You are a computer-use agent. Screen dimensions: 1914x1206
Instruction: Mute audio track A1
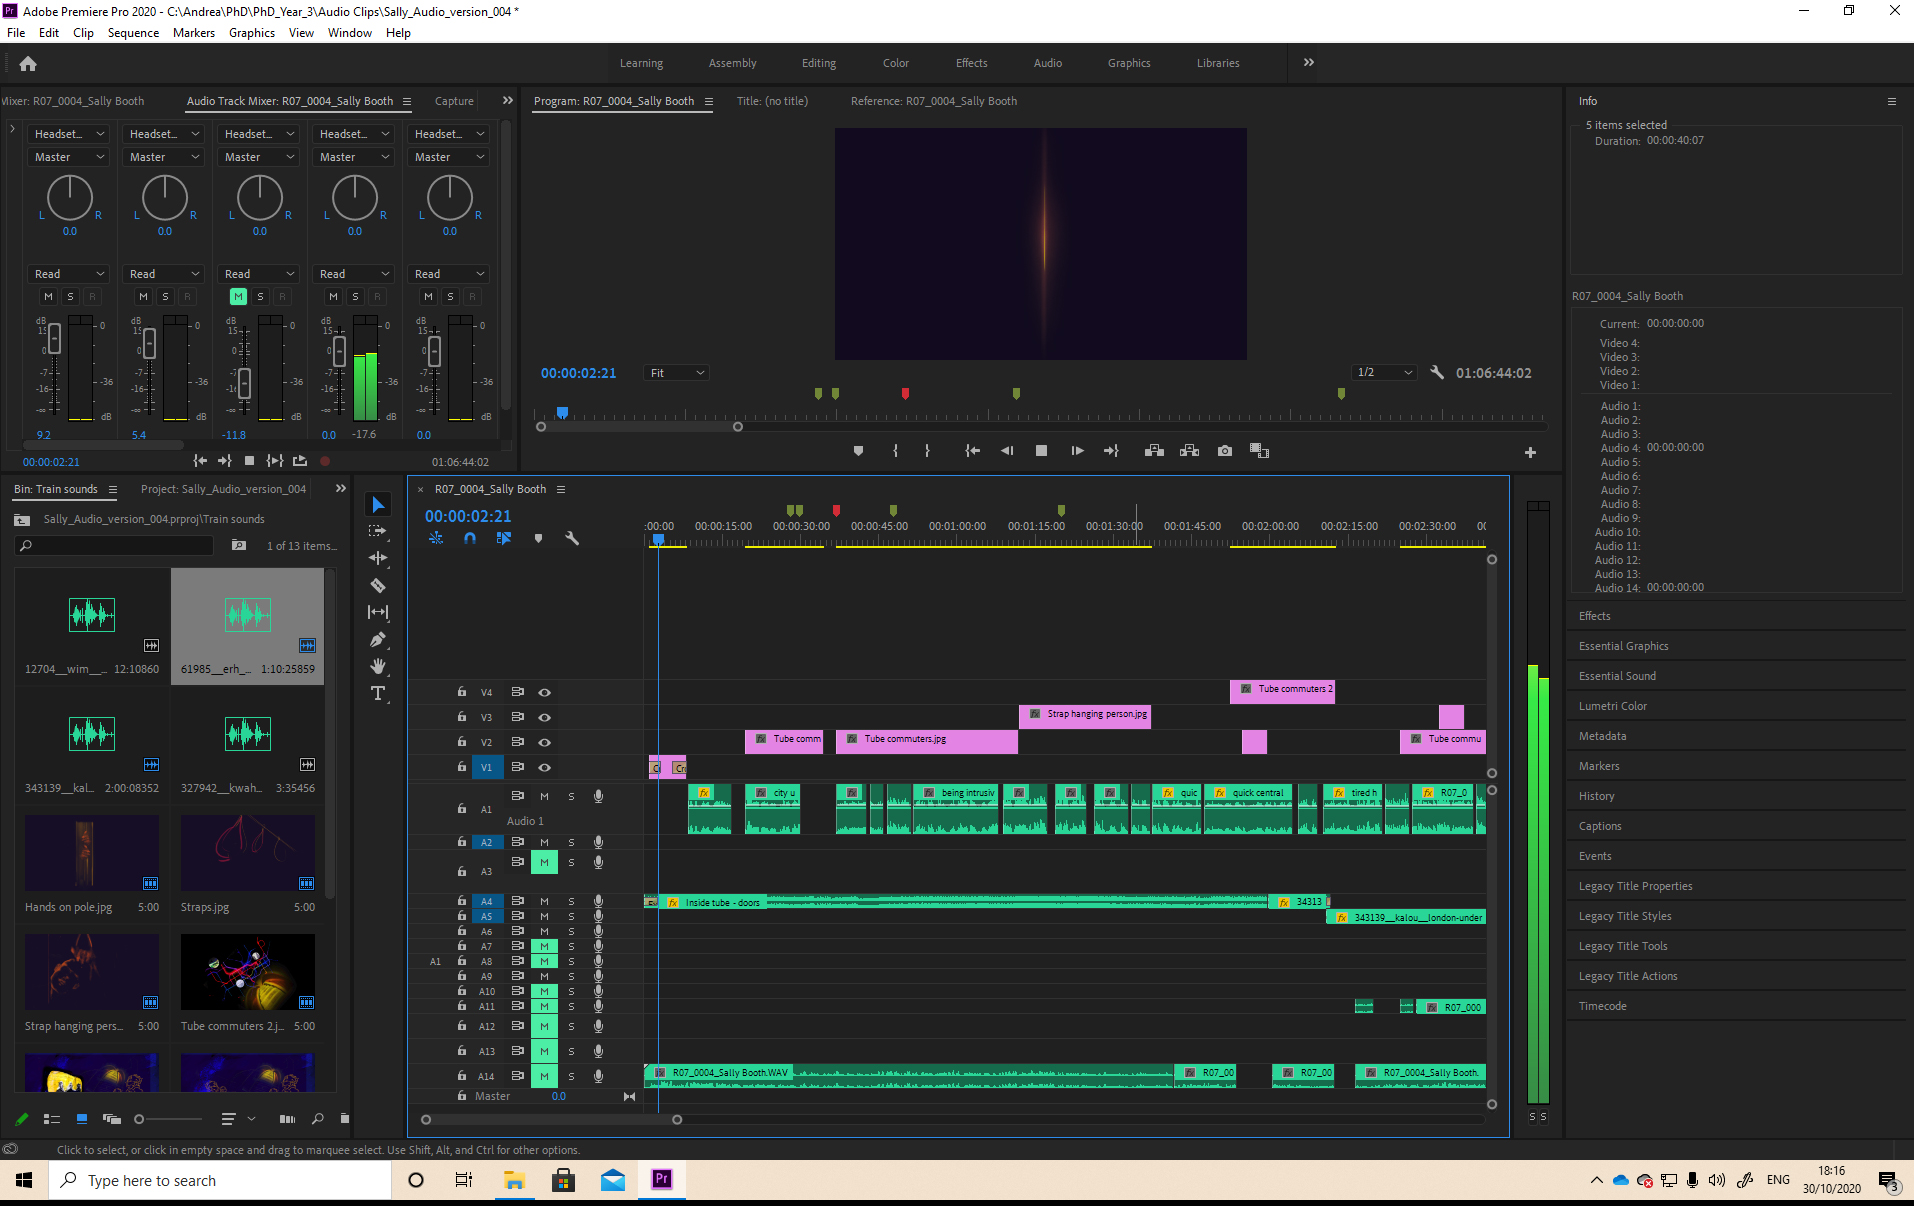[x=544, y=796]
